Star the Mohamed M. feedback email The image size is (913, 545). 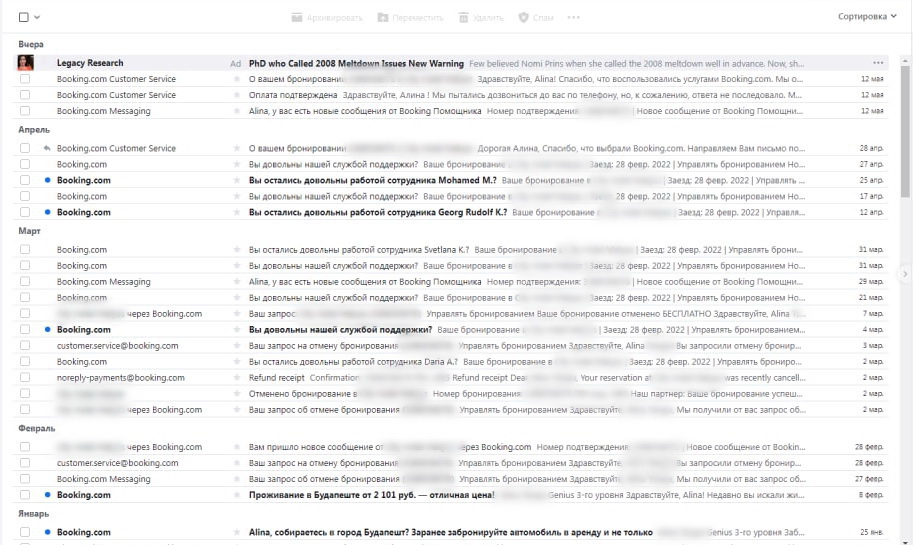(x=236, y=180)
